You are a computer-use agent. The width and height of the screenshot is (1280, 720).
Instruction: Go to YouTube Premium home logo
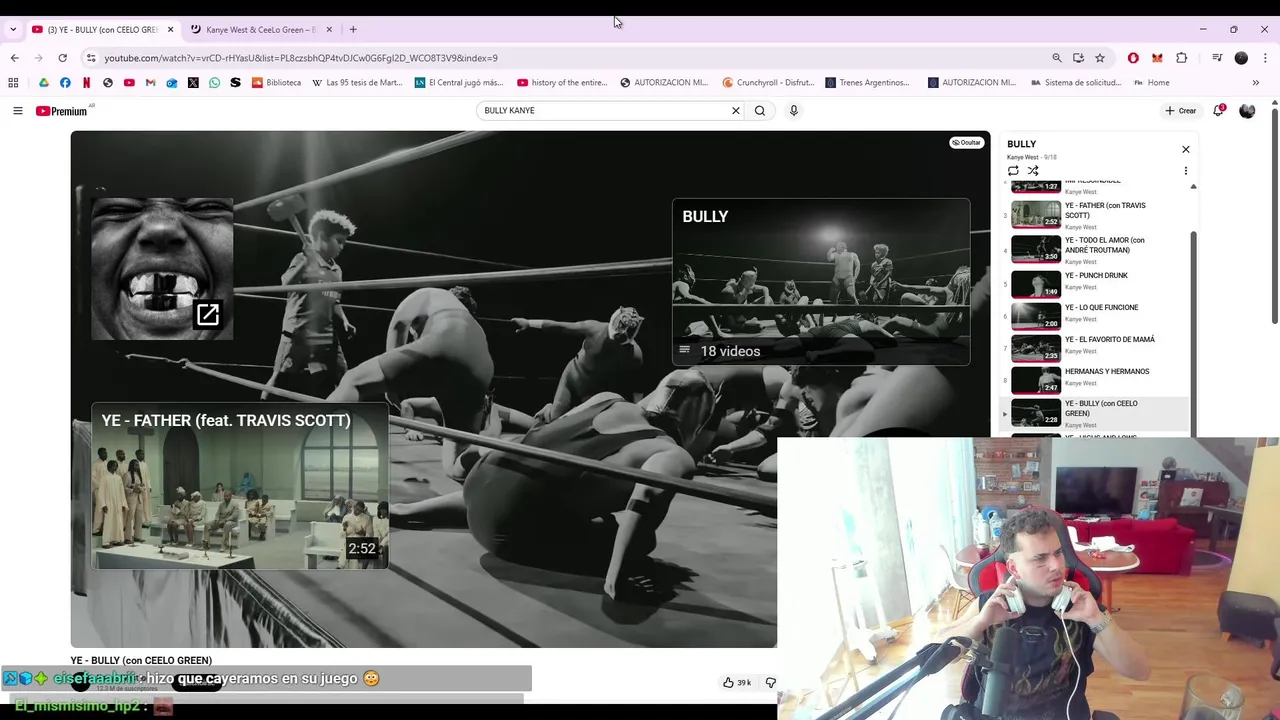(62, 111)
